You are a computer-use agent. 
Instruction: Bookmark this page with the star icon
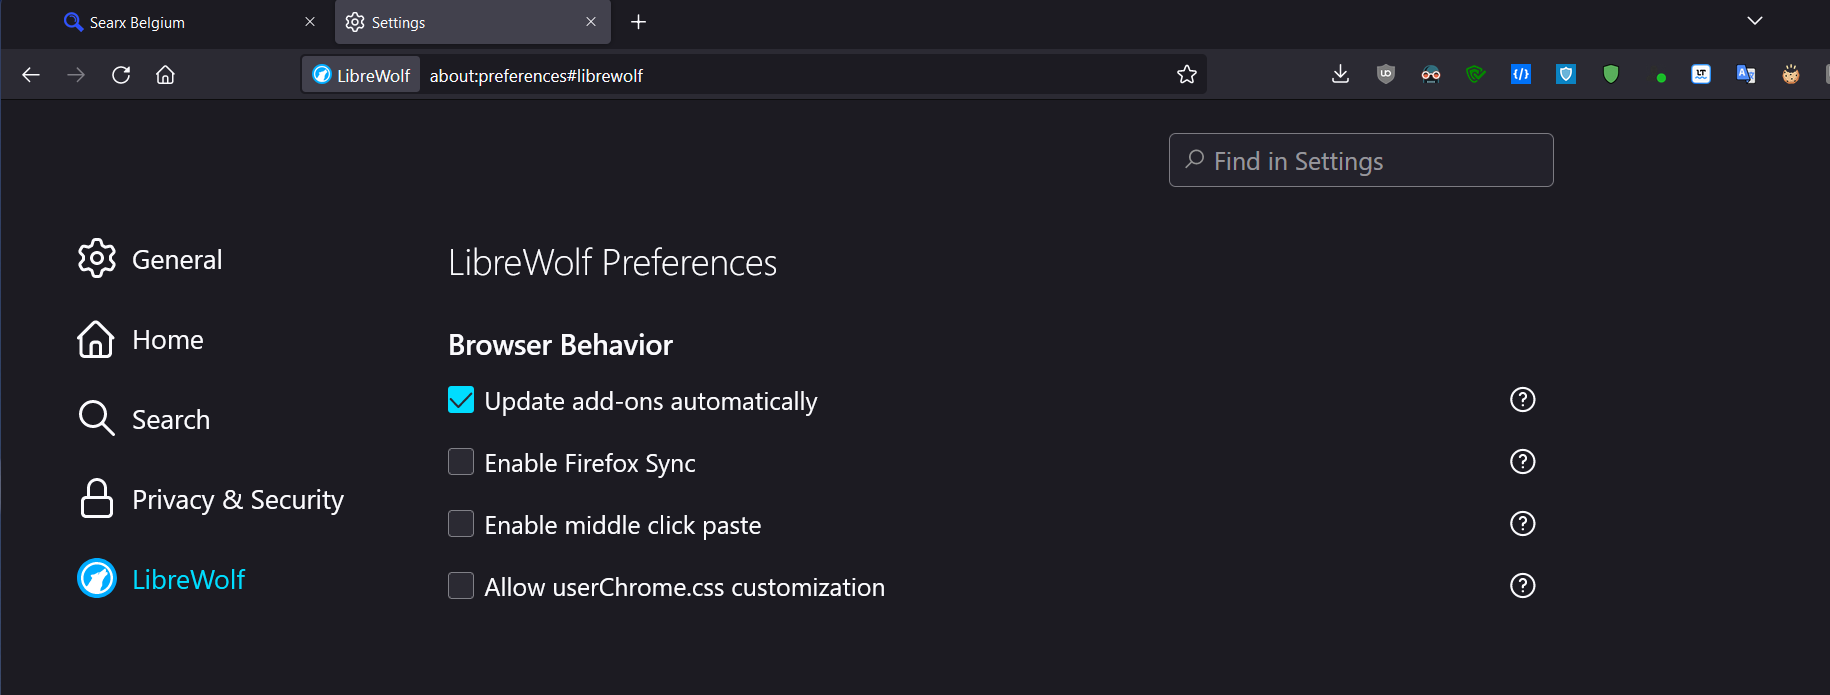click(x=1186, y=75)
